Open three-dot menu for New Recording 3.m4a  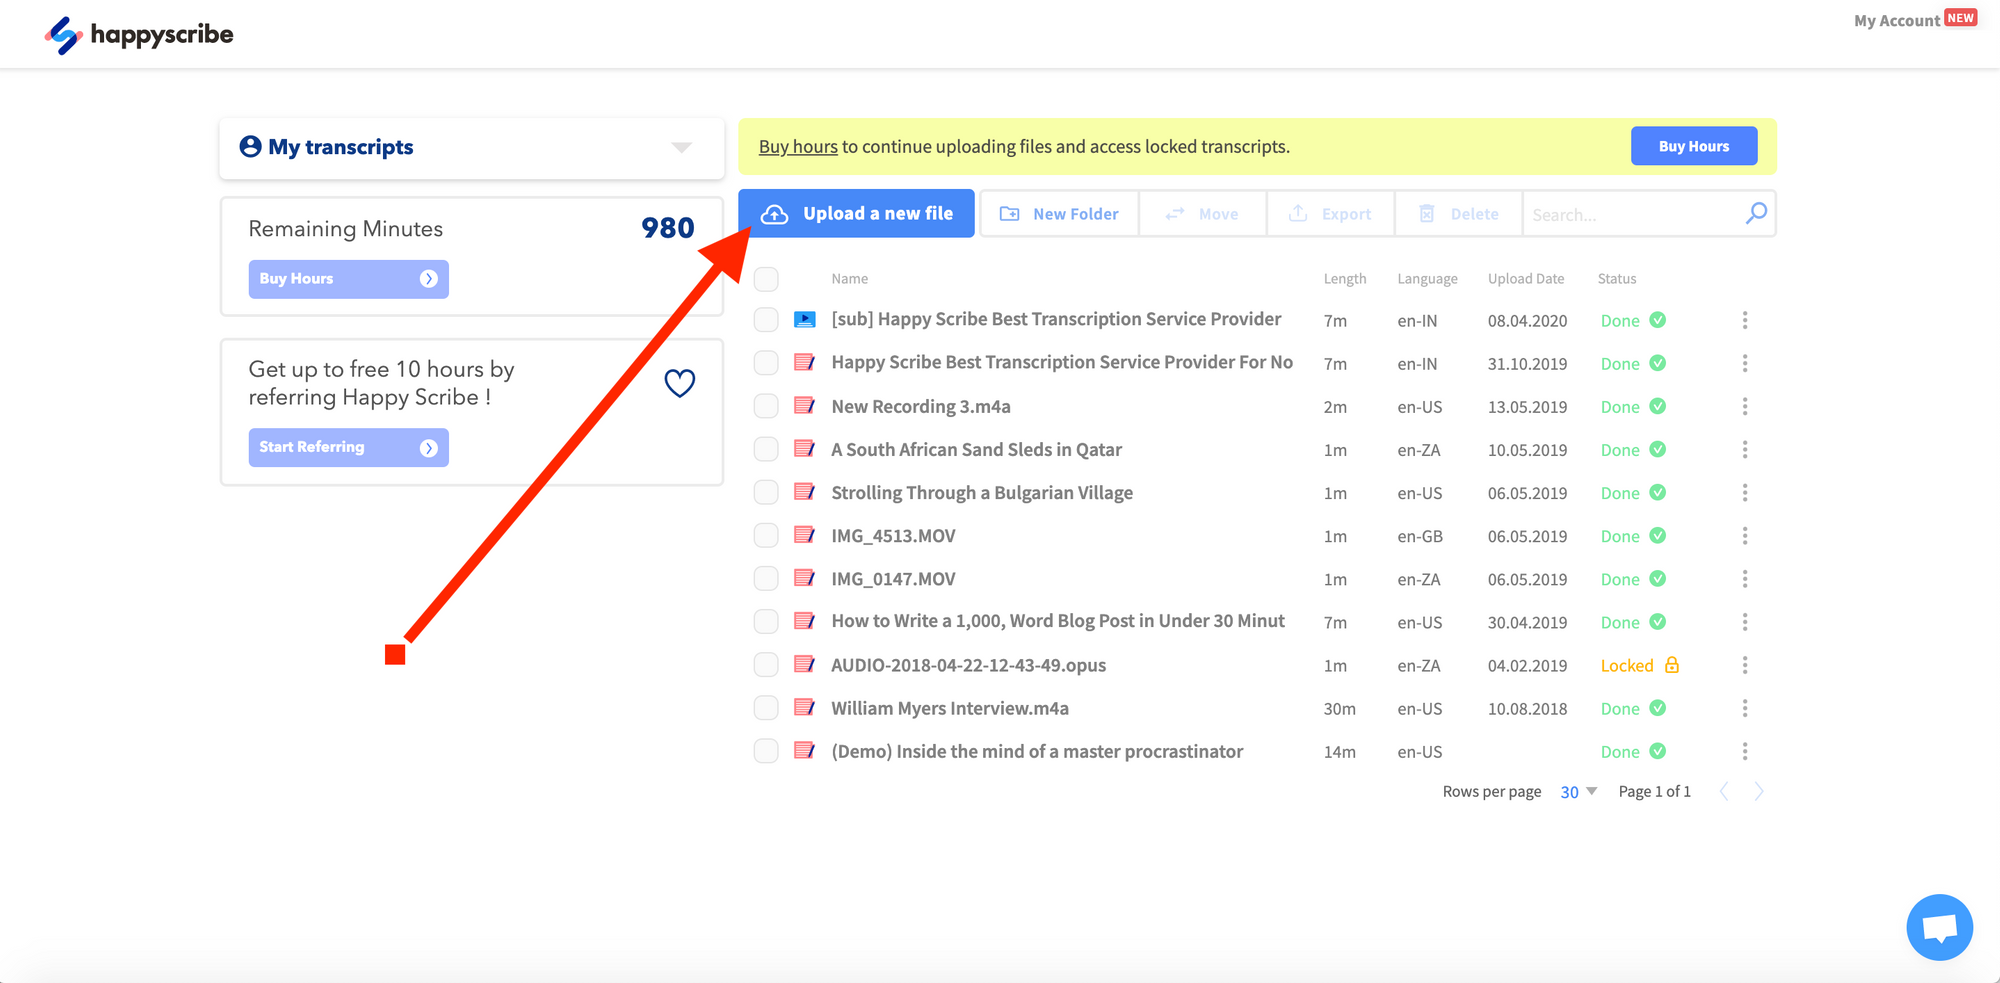pyautogui.click(x=1744, y=406)
